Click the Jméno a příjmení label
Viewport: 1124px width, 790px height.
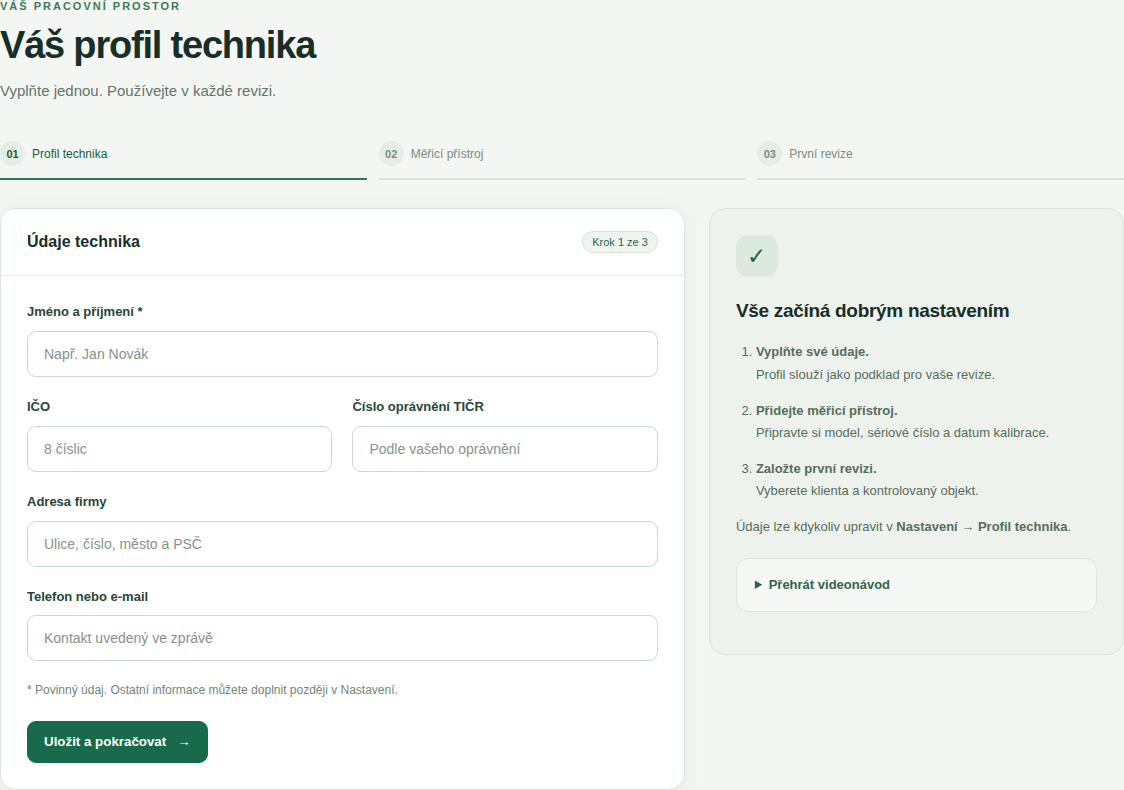pyautogui.click(x=85, y=312)
